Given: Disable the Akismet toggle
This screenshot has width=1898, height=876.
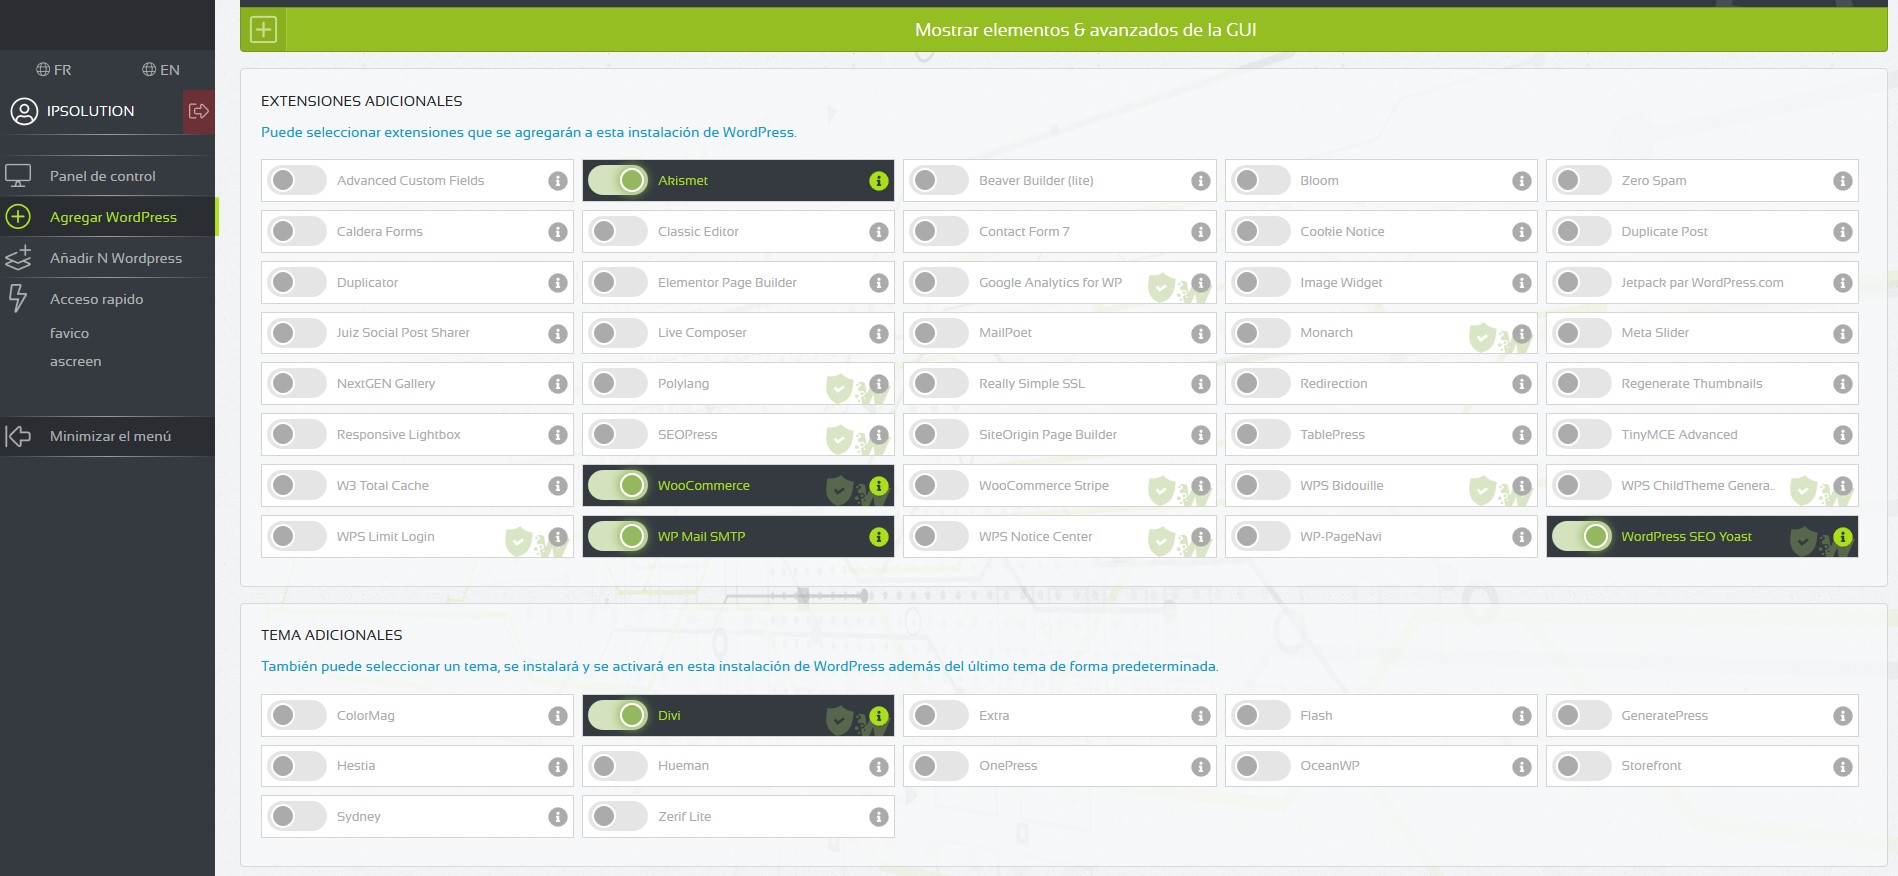Looking at the screenshot, I should click(x=618, y=180).
